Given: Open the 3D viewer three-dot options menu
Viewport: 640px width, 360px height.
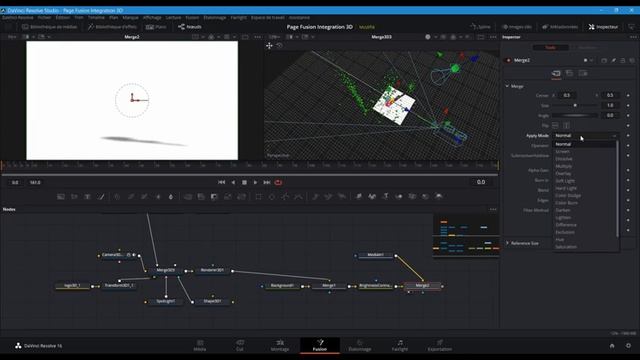Looking at the screenshot, I should 493,37.
